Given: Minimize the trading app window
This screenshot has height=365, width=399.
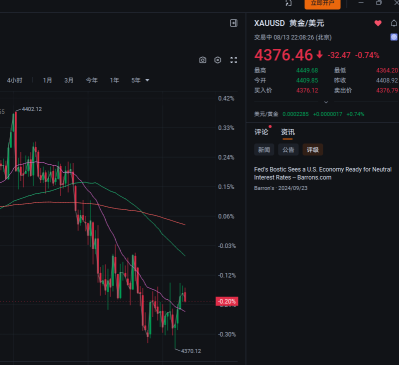Looking at the screenshot, I should (x=361, y=3).
